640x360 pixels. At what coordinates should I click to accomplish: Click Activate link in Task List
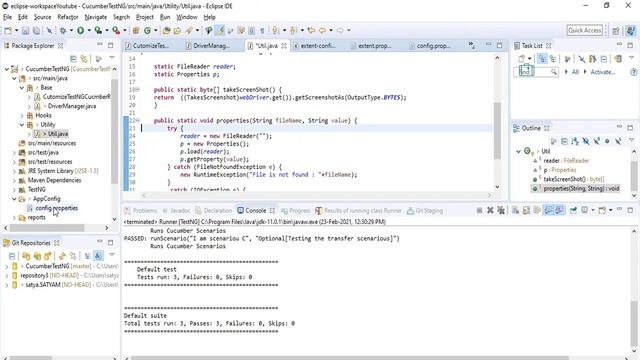point(602,72)
